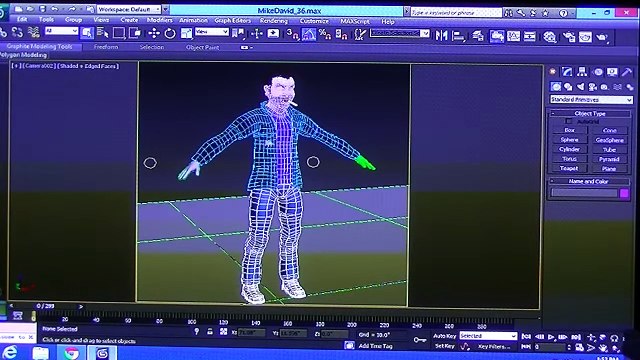Click the Bind to Space Warp icon
Image resolution: width=640 pixels, height=360 pixels.
point(34,32)
